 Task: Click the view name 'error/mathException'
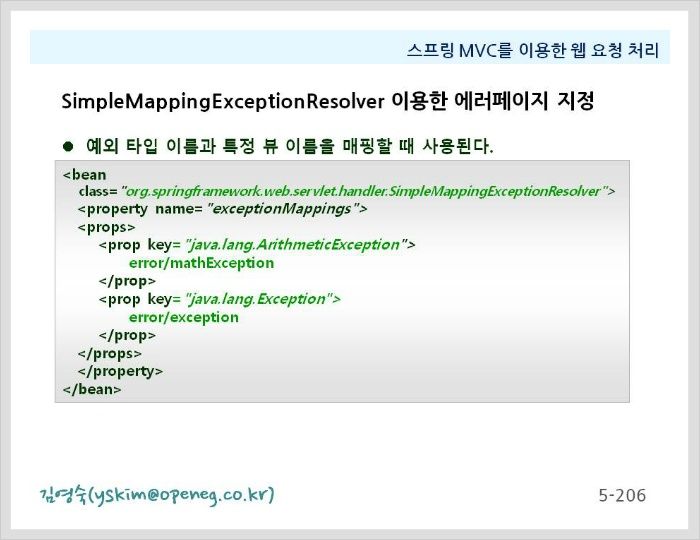click(x=201, y=263)
